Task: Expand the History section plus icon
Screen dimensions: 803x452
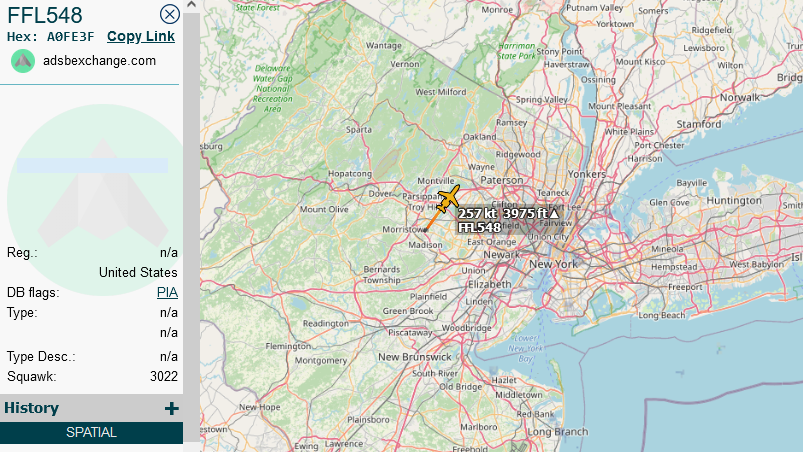Action: click(172, 408)
